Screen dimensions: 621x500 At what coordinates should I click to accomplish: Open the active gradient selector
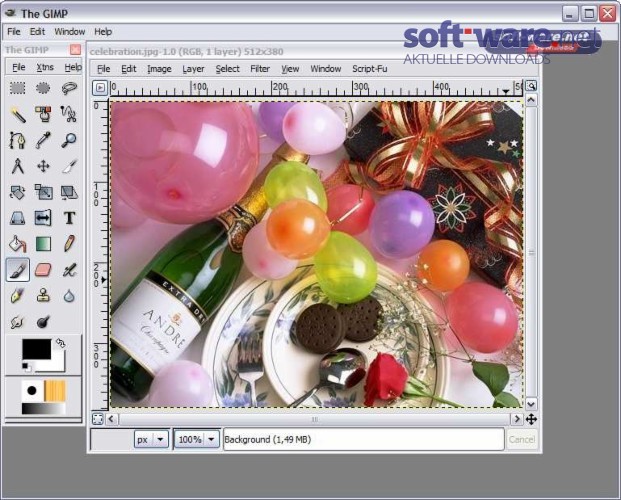[x=44, y=409]
